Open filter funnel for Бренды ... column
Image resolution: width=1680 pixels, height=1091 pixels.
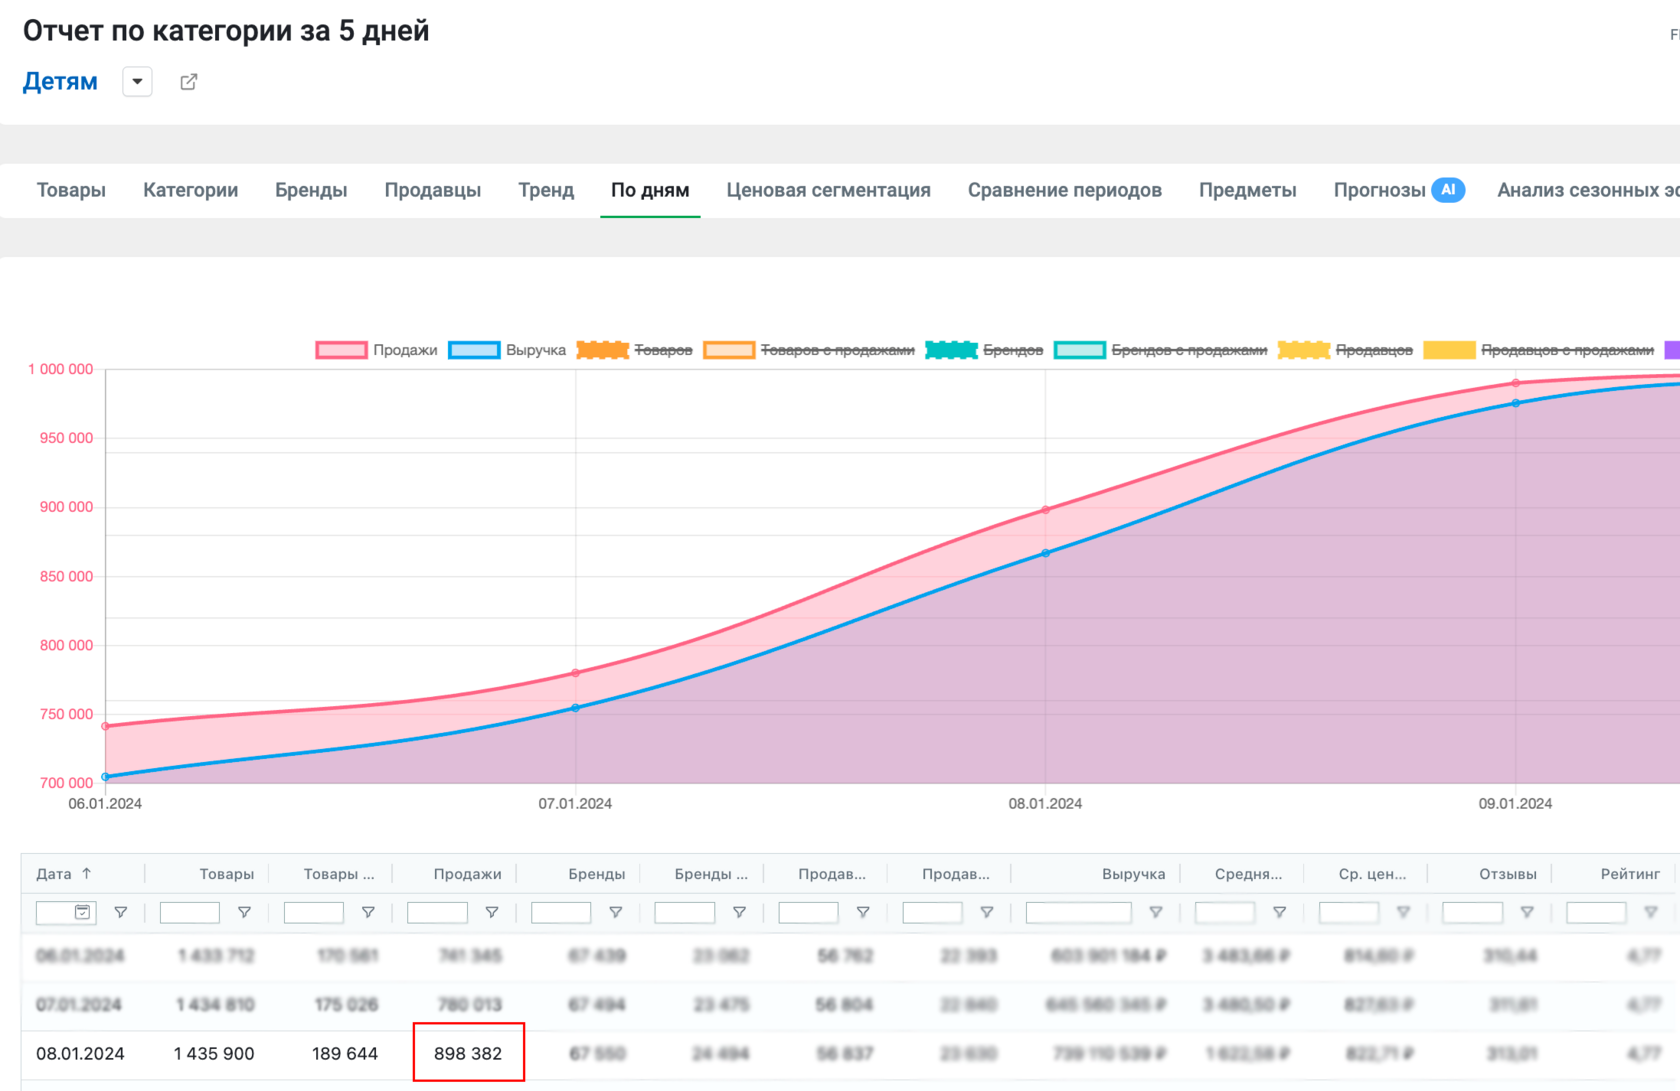(739, 912)
